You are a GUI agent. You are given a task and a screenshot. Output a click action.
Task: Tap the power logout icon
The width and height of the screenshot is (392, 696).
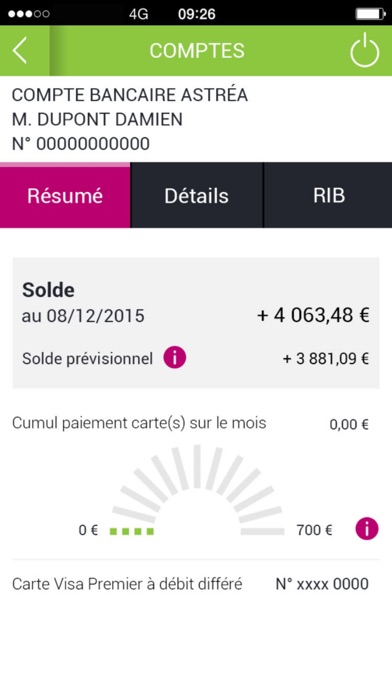364,50
